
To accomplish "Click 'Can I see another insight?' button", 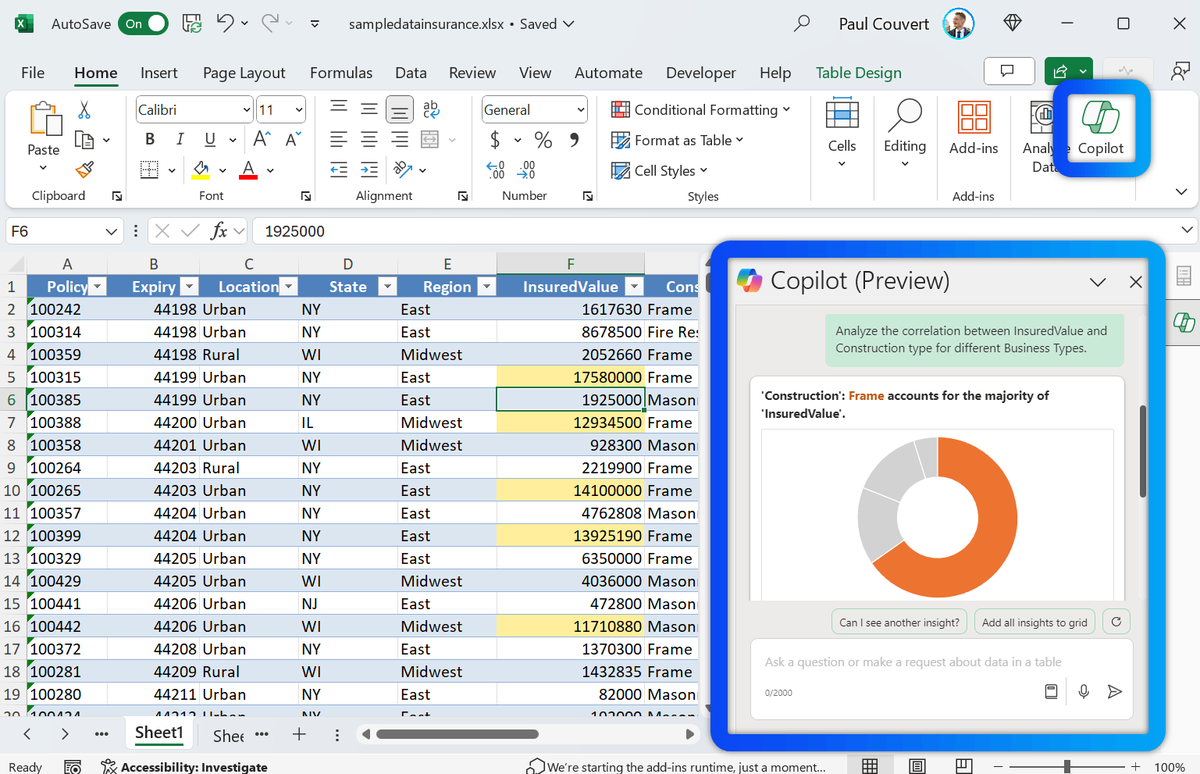I will pos(899,622).
